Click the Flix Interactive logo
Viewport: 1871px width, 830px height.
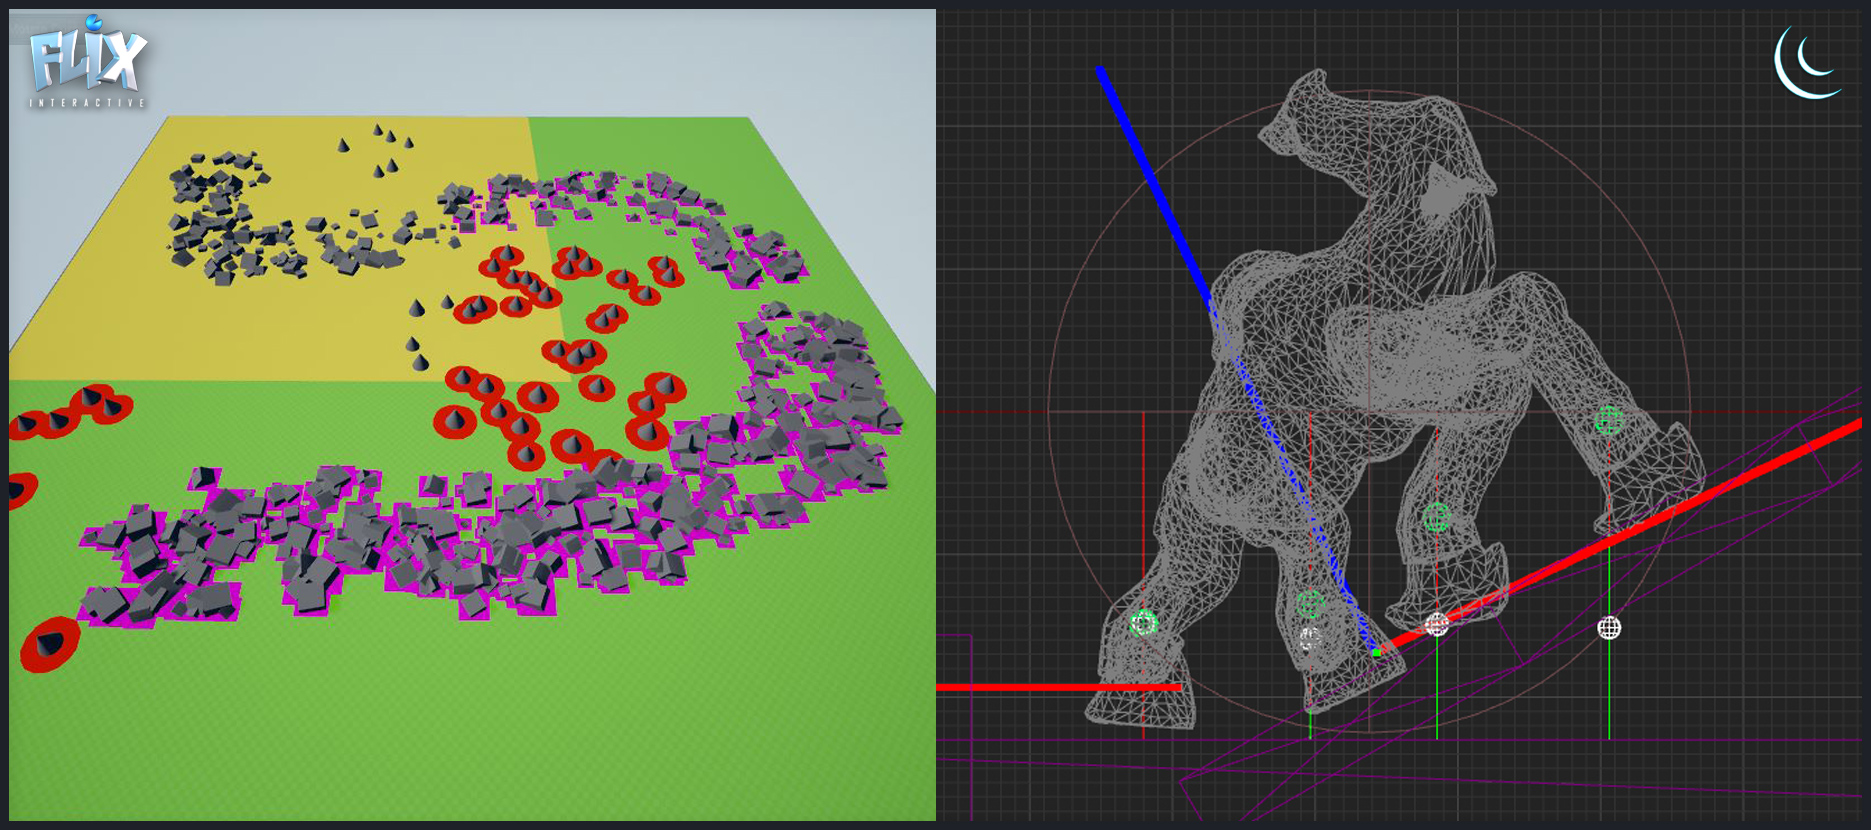coord(88,62)
